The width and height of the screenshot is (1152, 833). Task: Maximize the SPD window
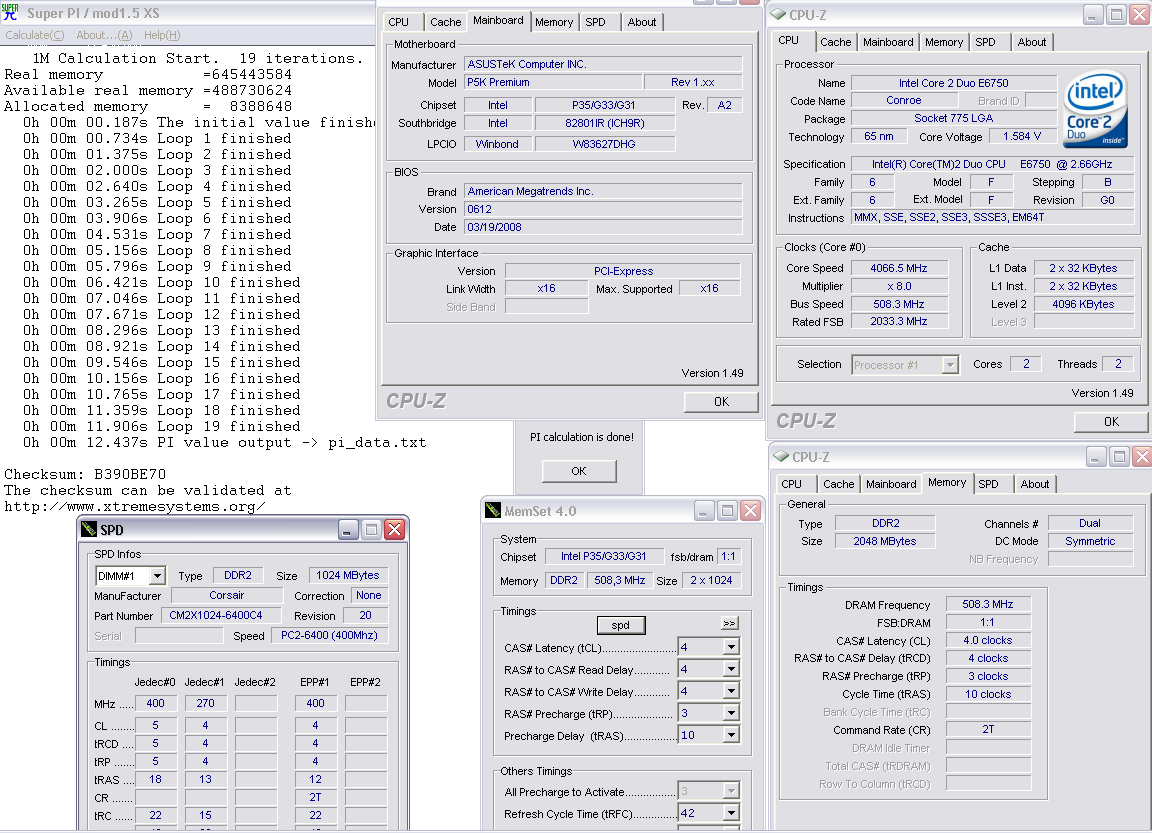(371, 529)
